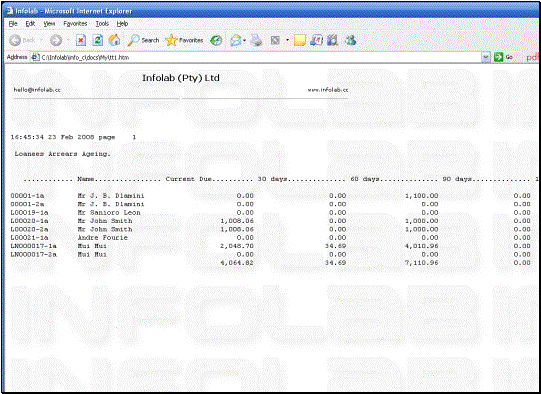This screenshot has height=394, width=541.
Task: Open the Messenger people icon
Action: click(350, 40)
